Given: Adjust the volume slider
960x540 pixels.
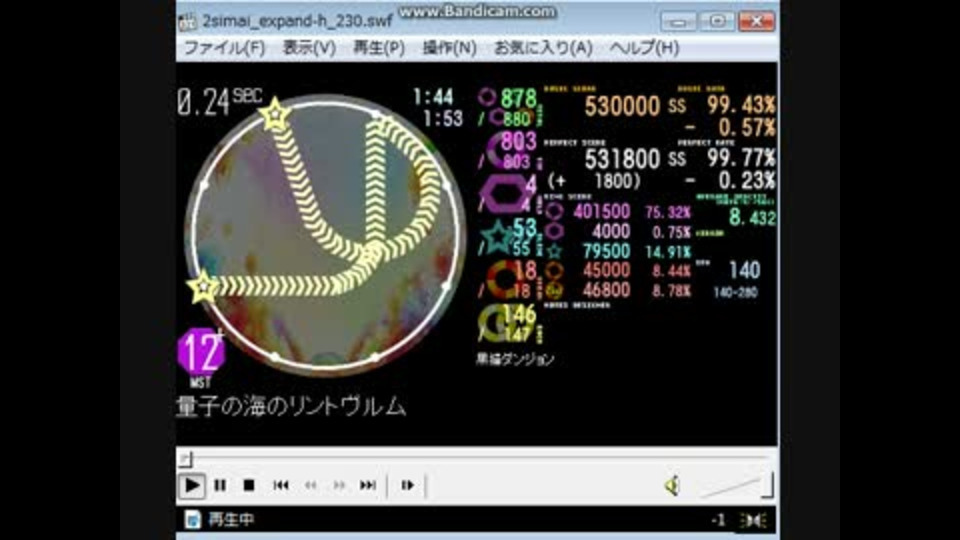Looking at the screenshot, I should (735, 486).
